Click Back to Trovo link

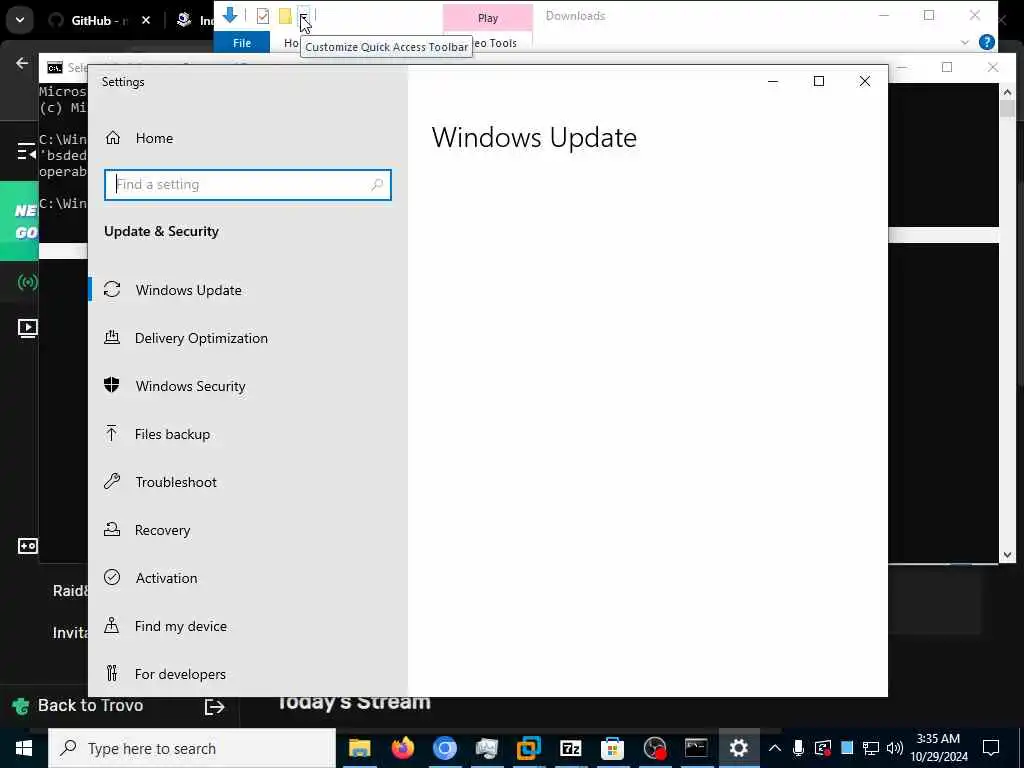tap(90, 705)
